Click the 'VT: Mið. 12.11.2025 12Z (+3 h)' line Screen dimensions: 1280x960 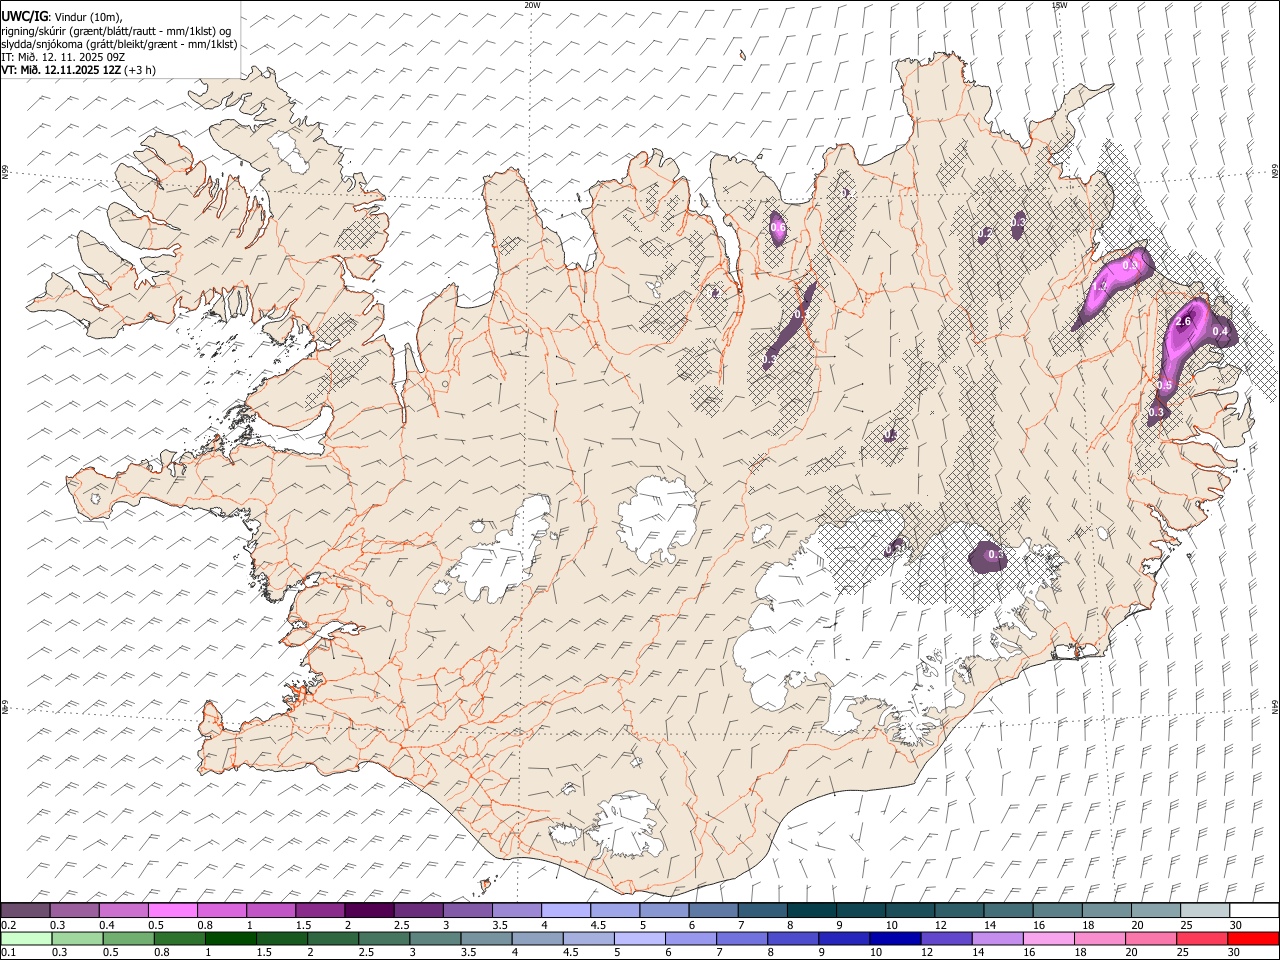pos(78,70)
